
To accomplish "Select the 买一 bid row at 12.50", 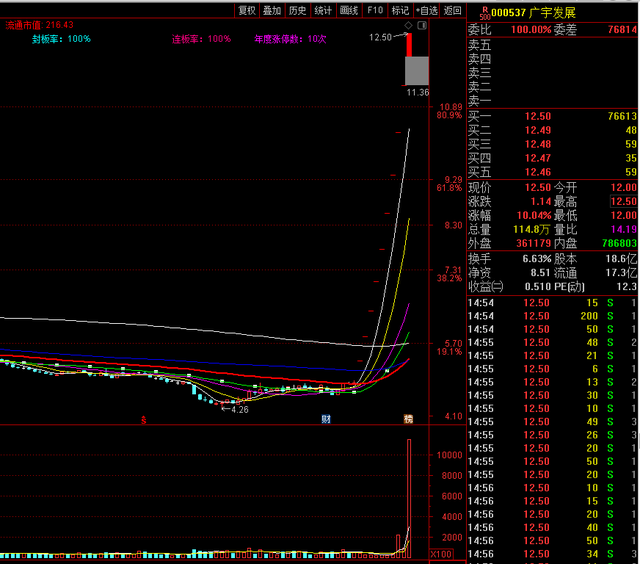I will point(552,116).
